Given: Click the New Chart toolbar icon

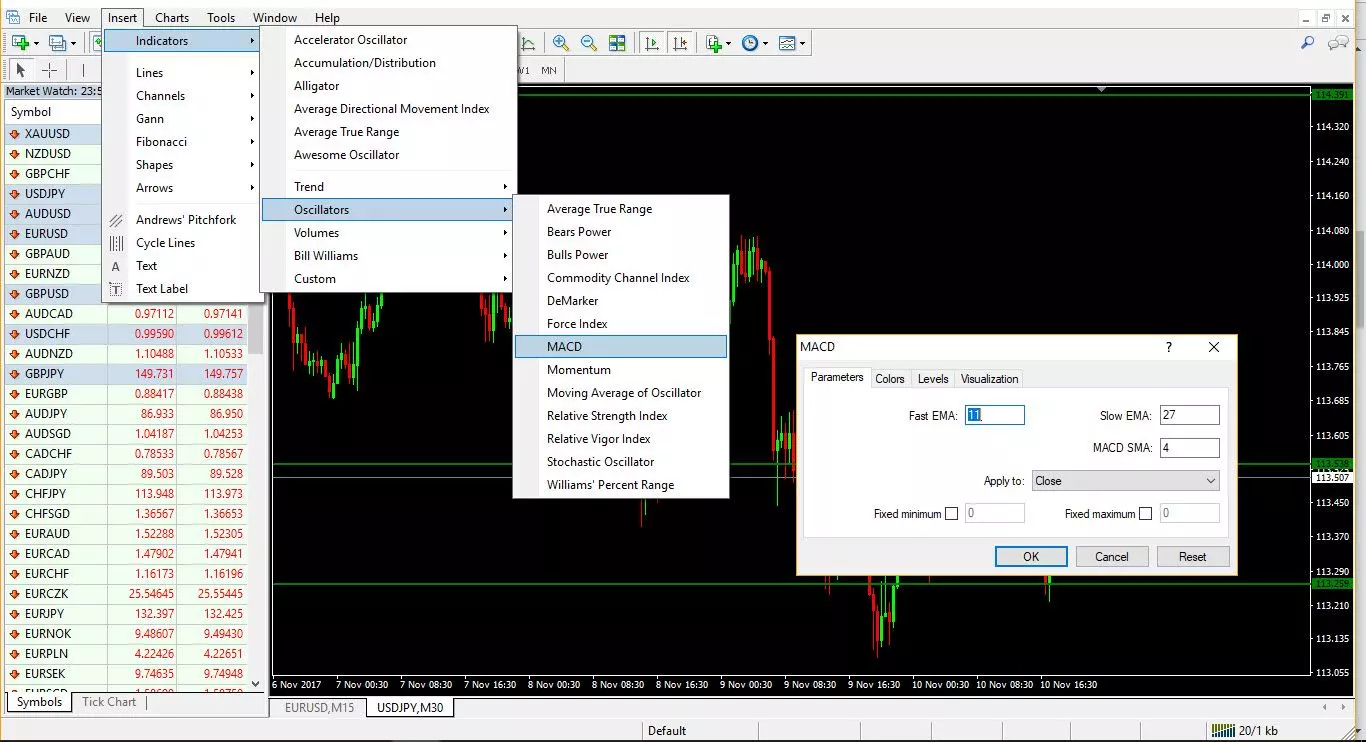Looking at the screenshot, I should click(20, 43).
